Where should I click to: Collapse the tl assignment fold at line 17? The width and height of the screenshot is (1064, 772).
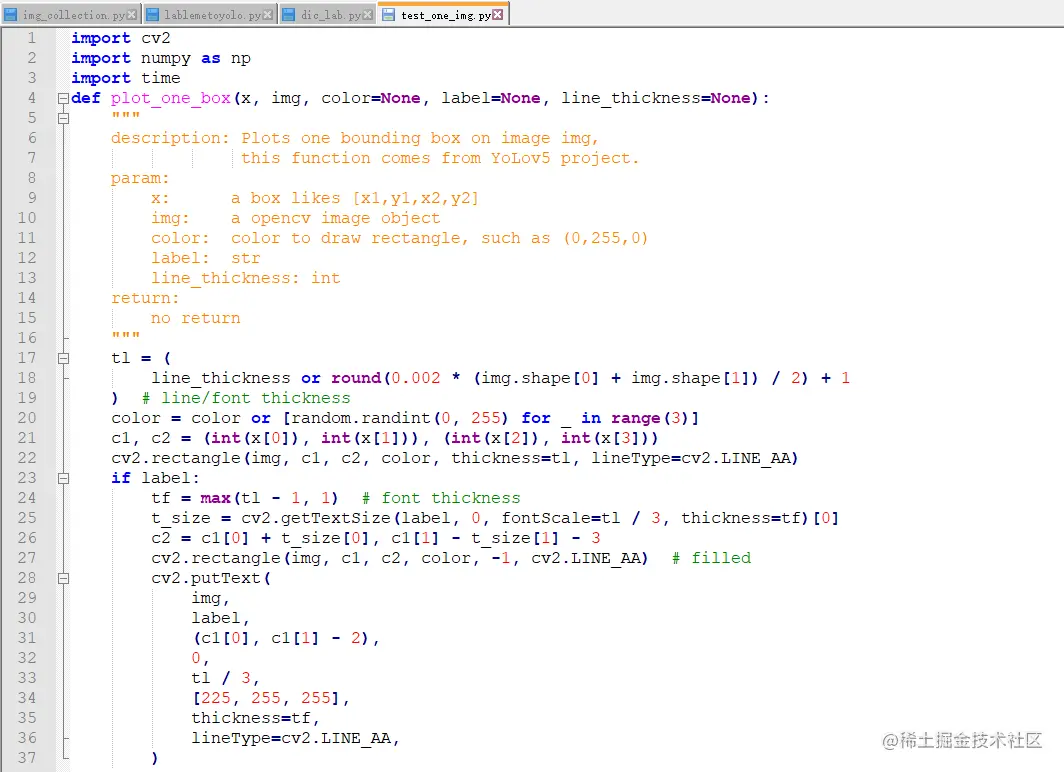pos(63,358)
